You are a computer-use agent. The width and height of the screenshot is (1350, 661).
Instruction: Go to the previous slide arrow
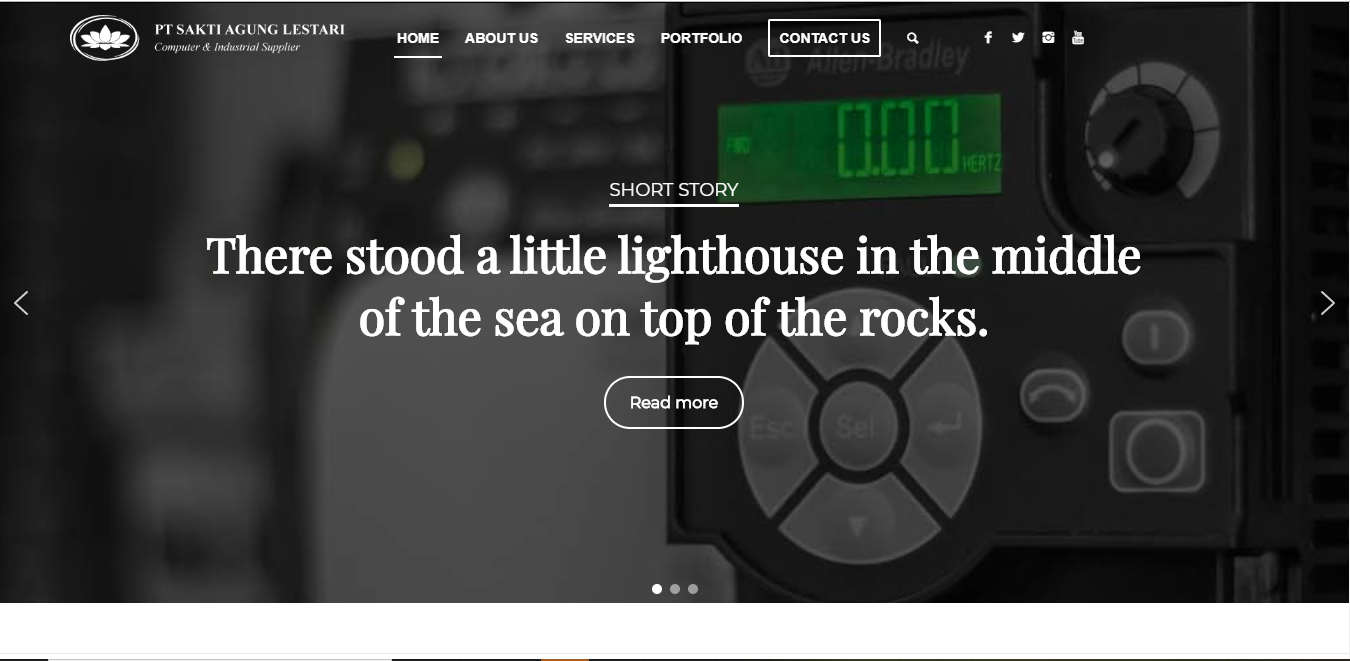click(21, 303)
